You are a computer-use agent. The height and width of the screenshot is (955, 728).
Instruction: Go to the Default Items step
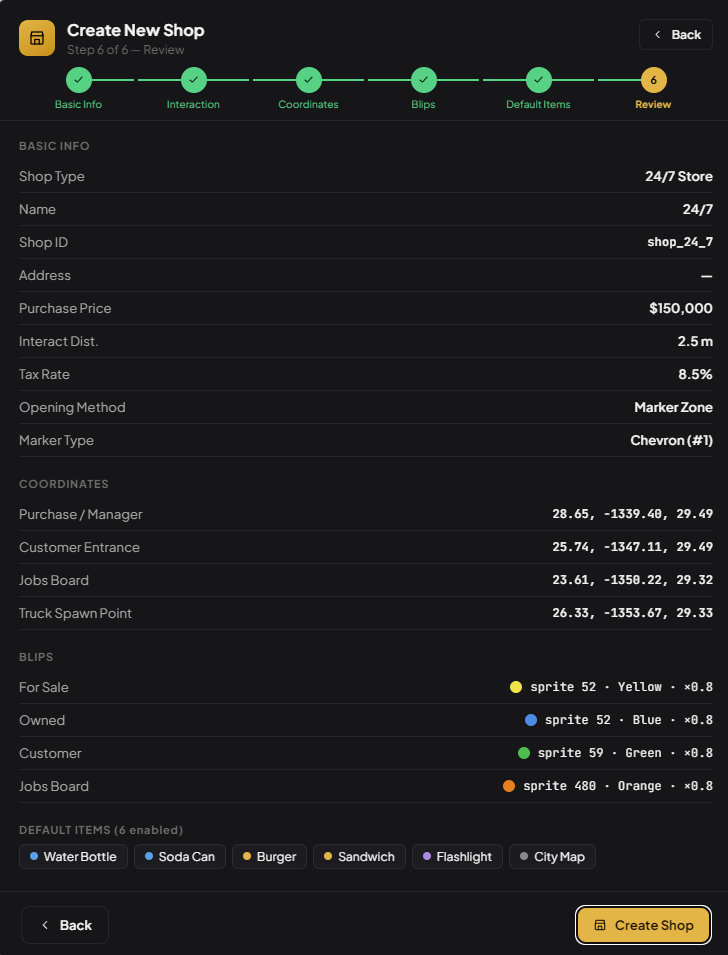click(x=539, y=80)
